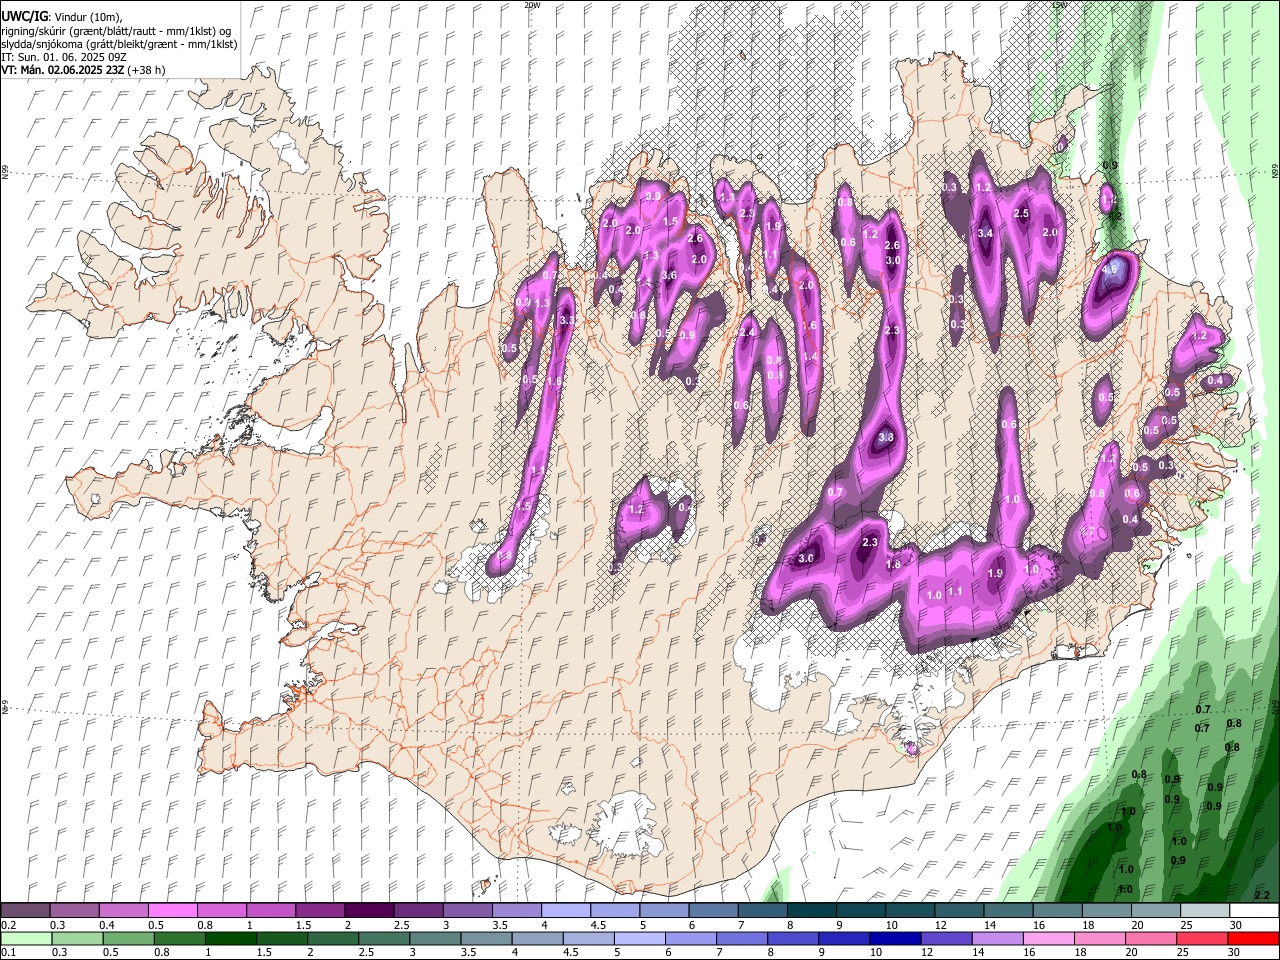Click the '4.6' precipitation value on the map
Image resolution: width=1280 pixels, height=960 pixels.
[x=1109, y=269]
